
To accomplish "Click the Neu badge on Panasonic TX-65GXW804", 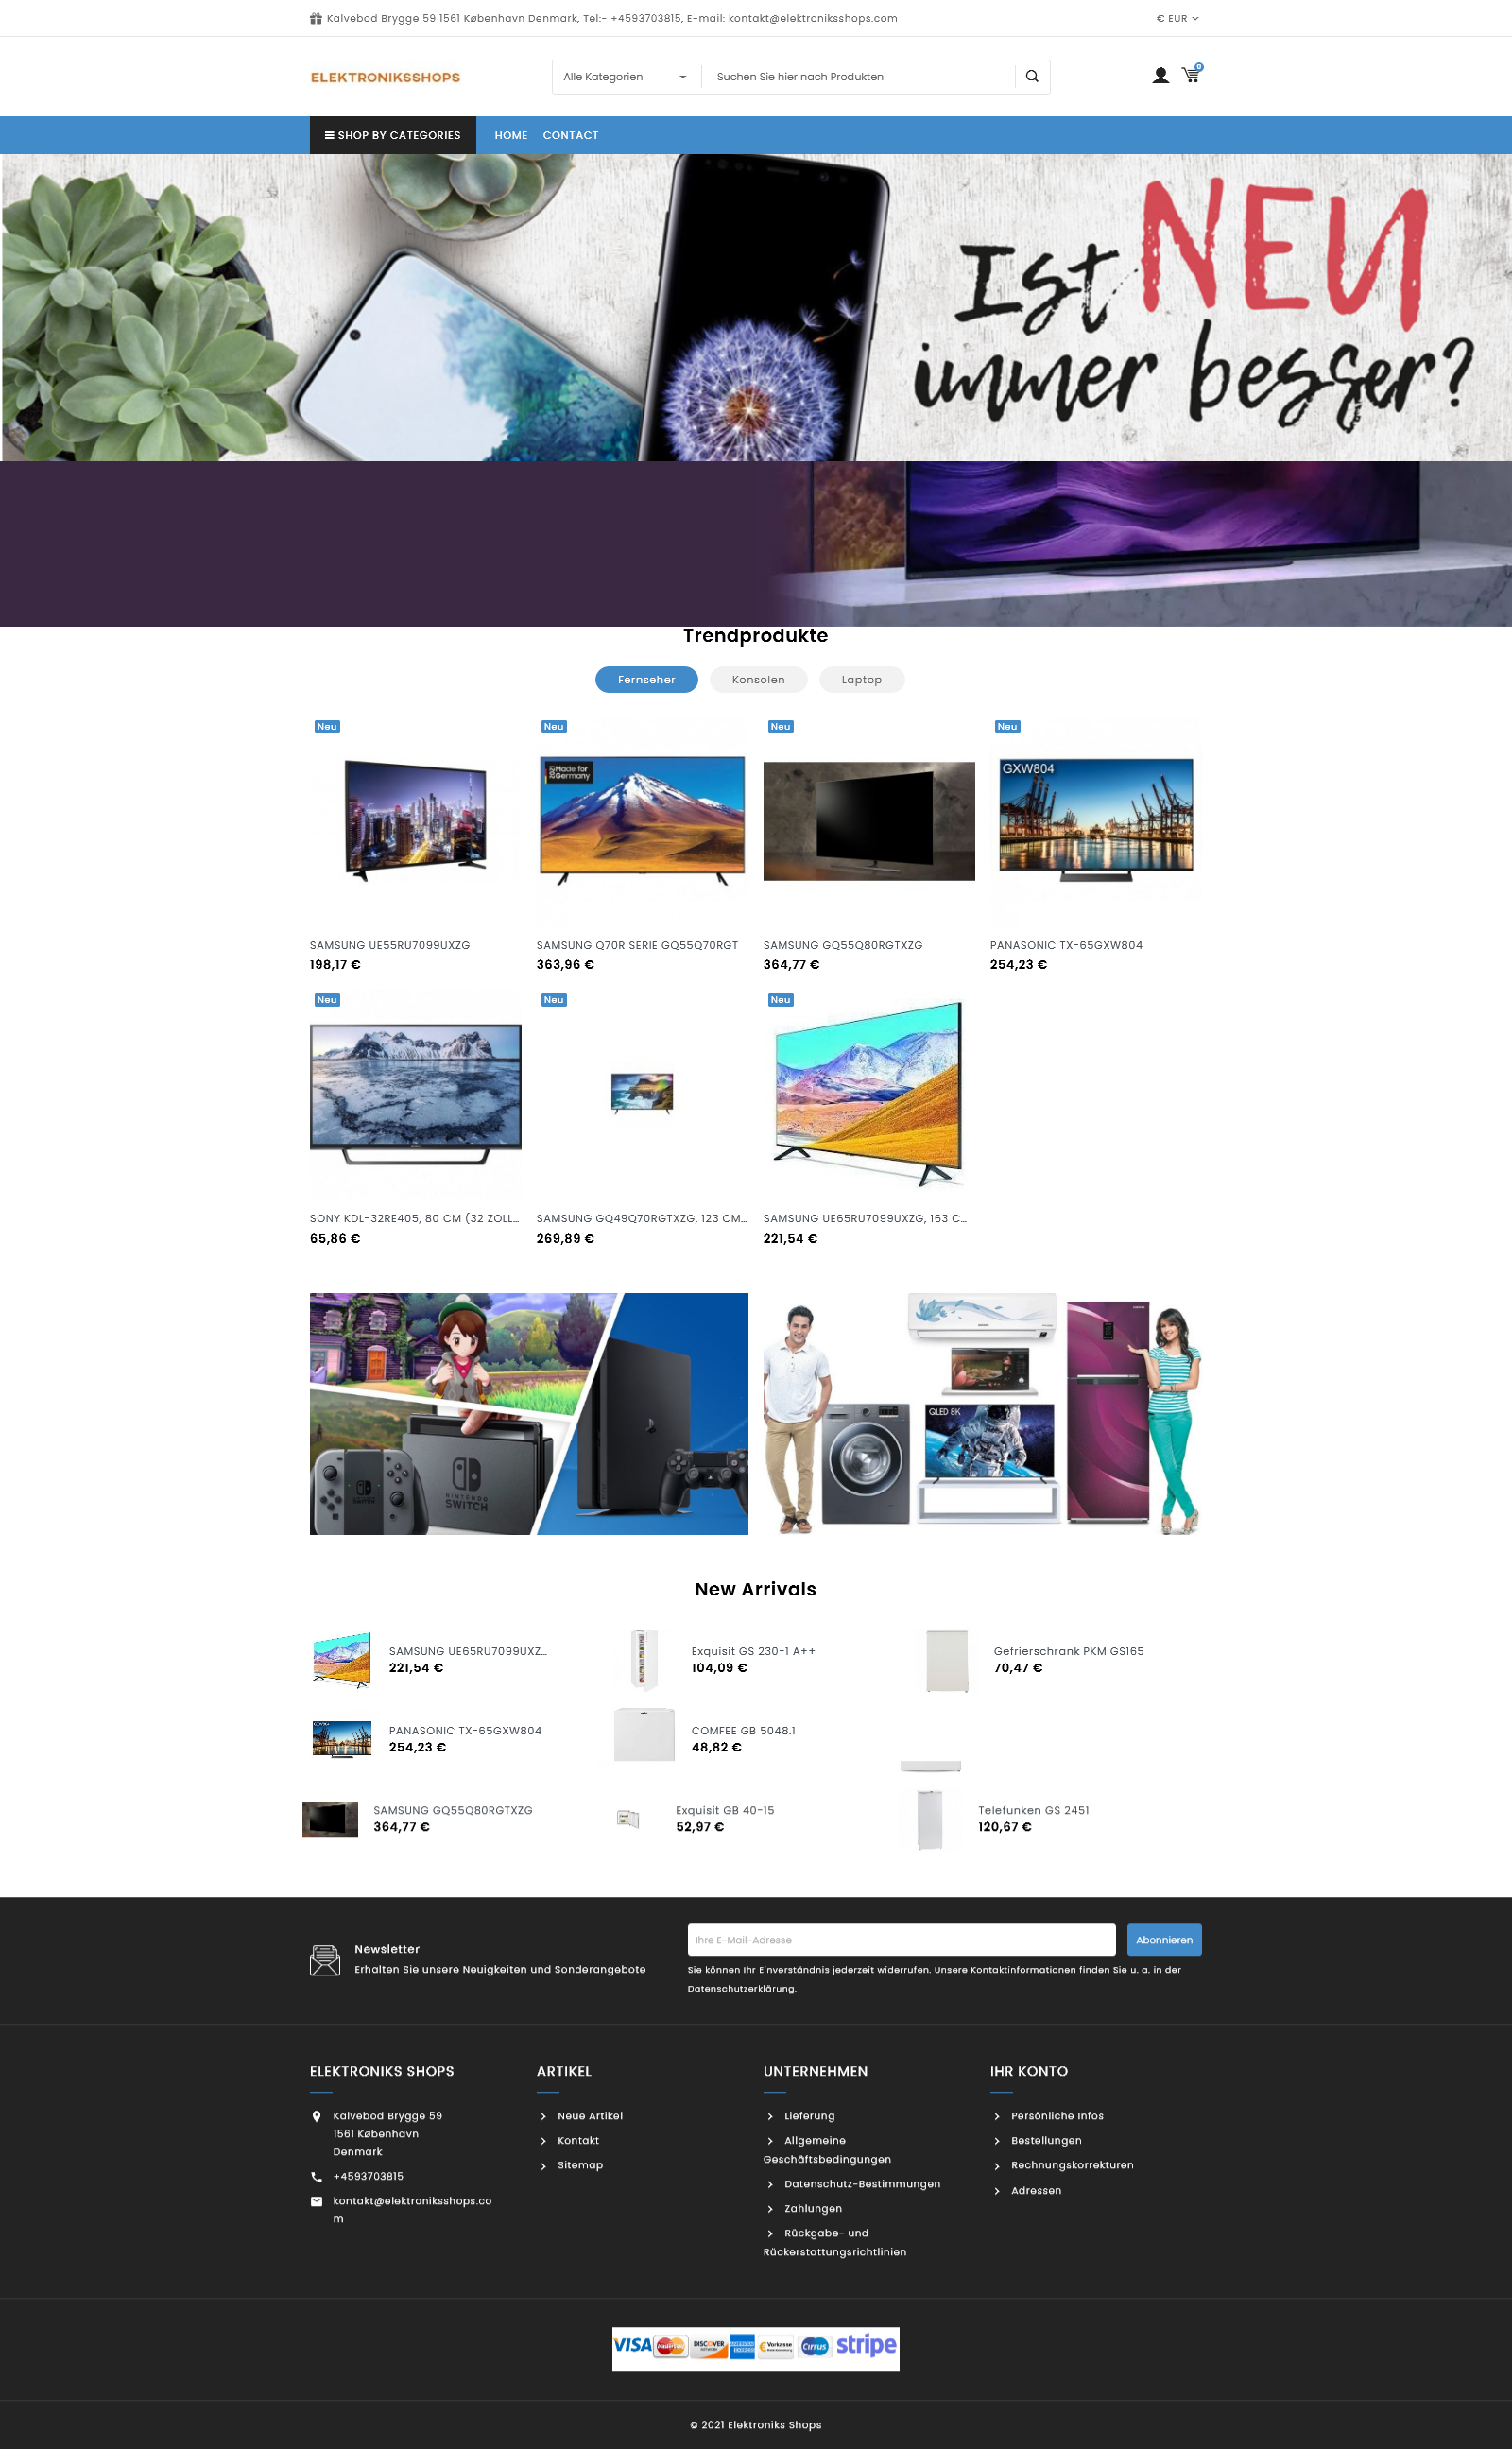I will click(1007, 727).
